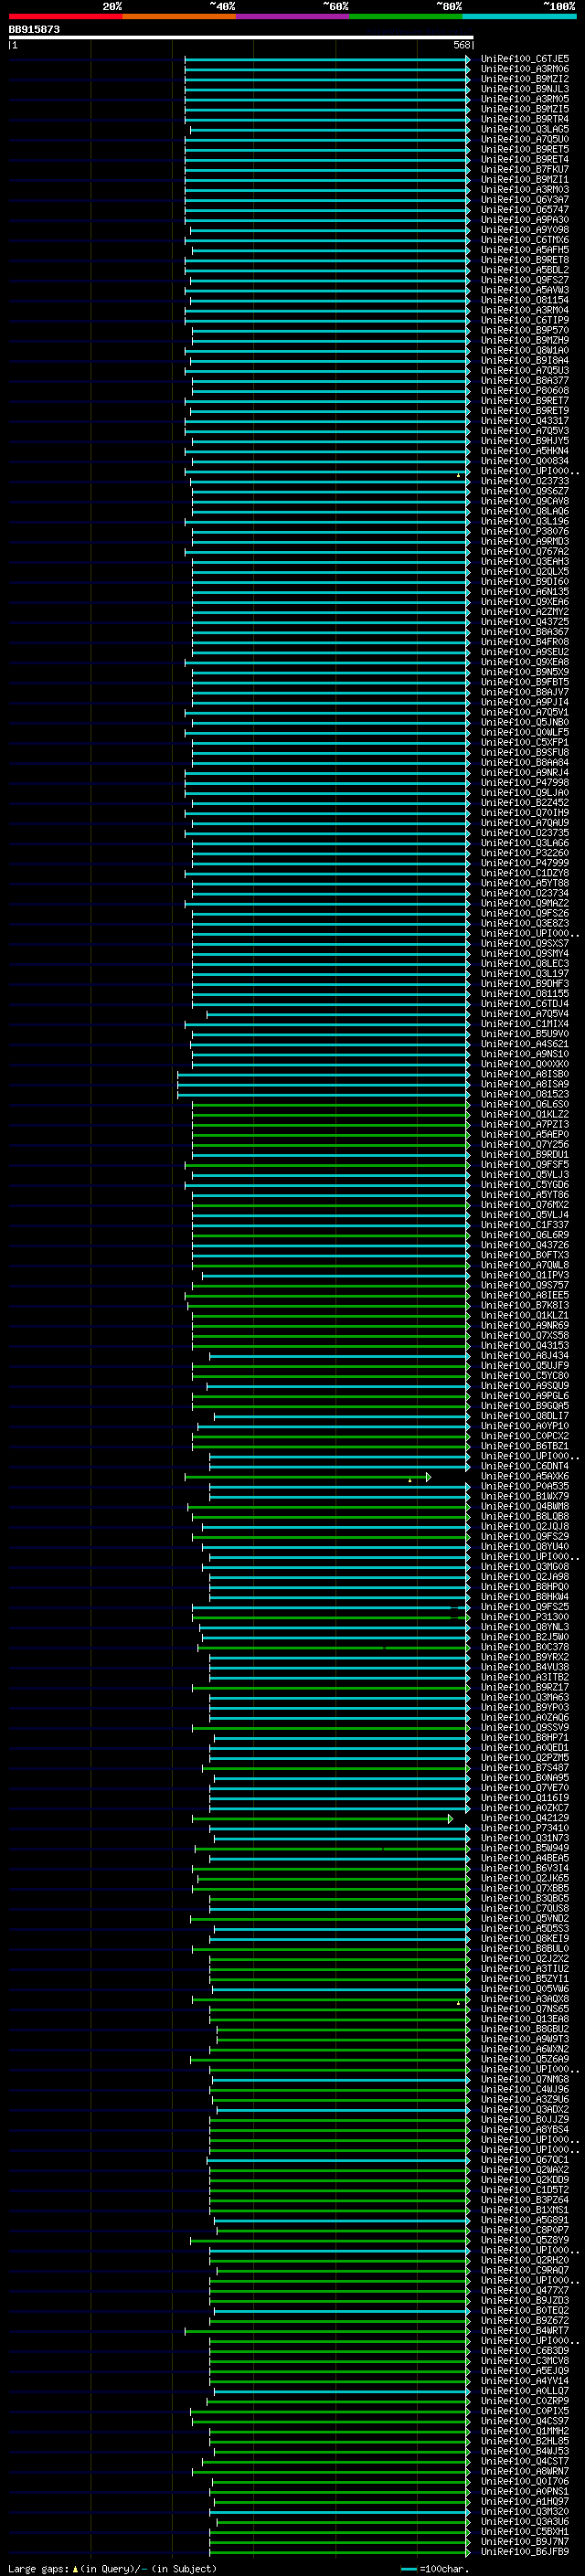The height and width of the screenshot is (2576, 585).
Task: Select UniRef100_A7PZI3 label
Action: [x=525, y=1124]
